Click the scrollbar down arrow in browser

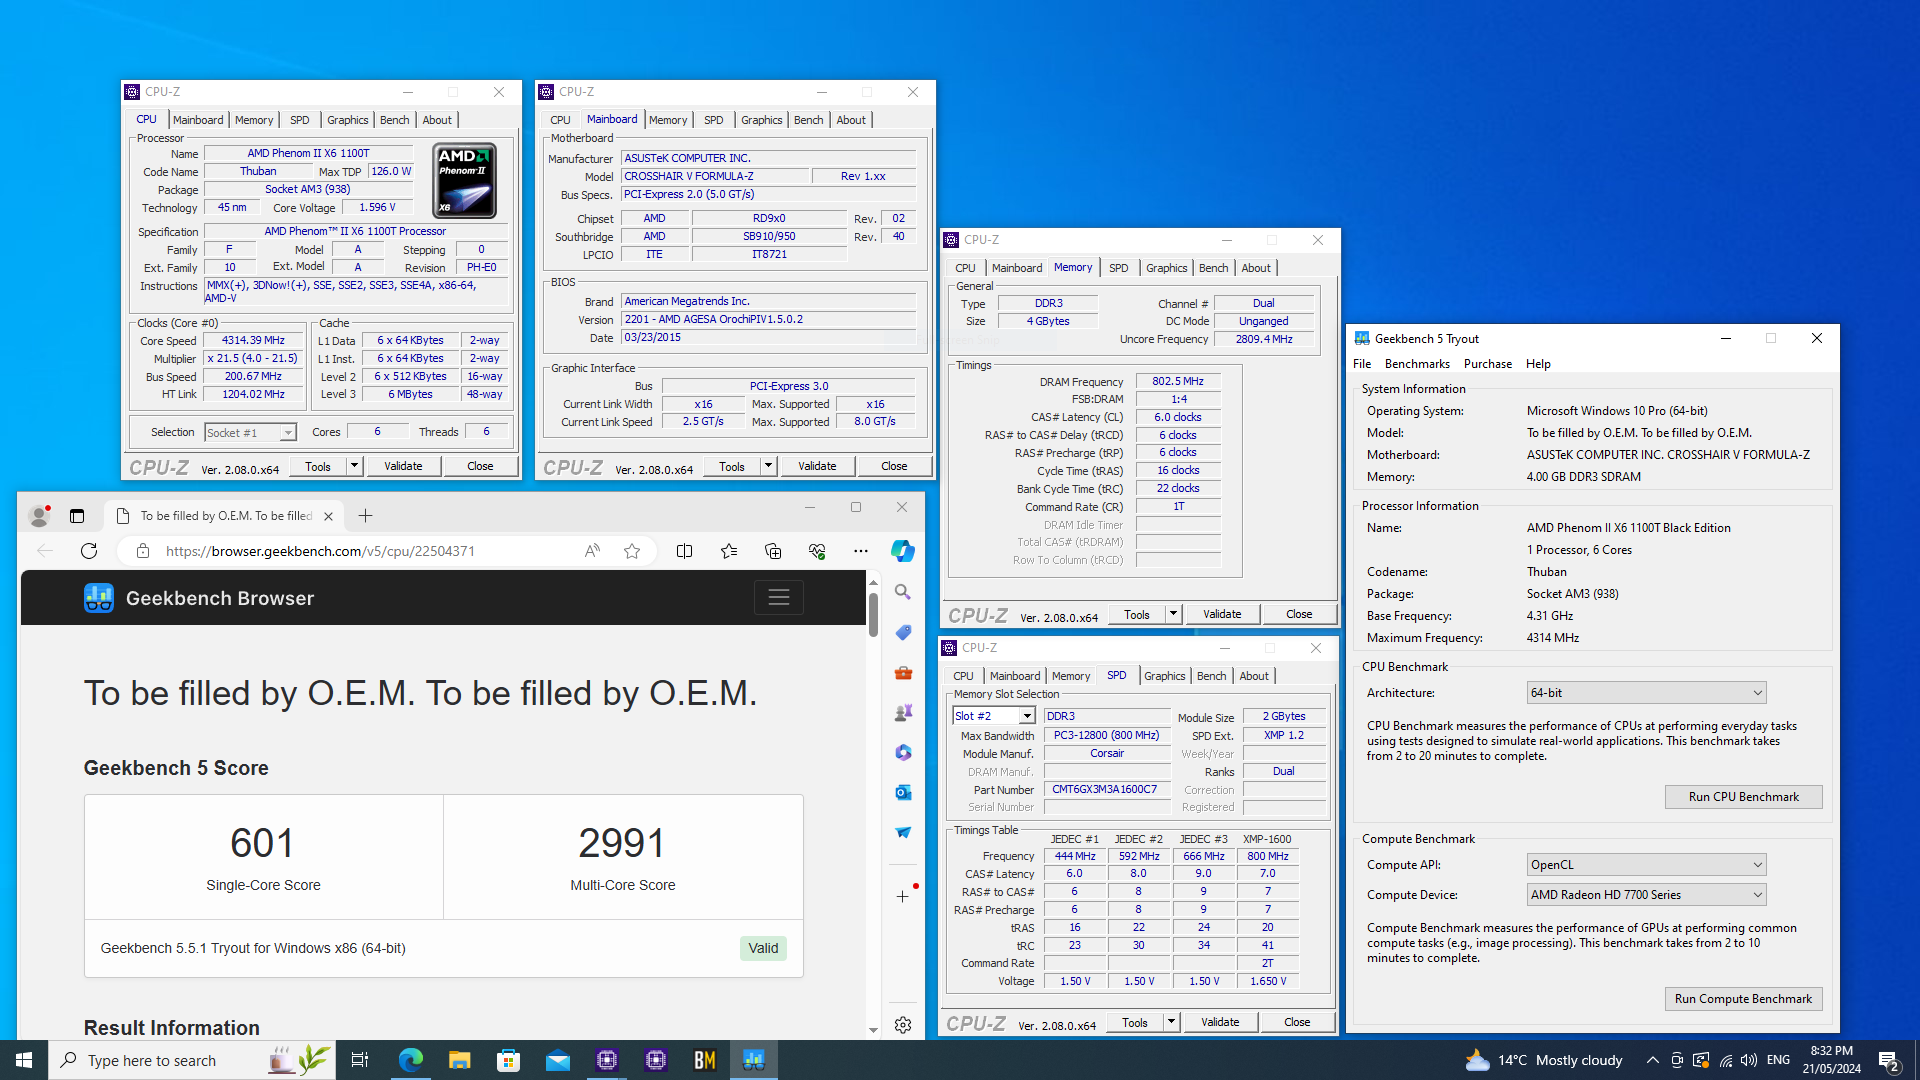point(873,1030)
